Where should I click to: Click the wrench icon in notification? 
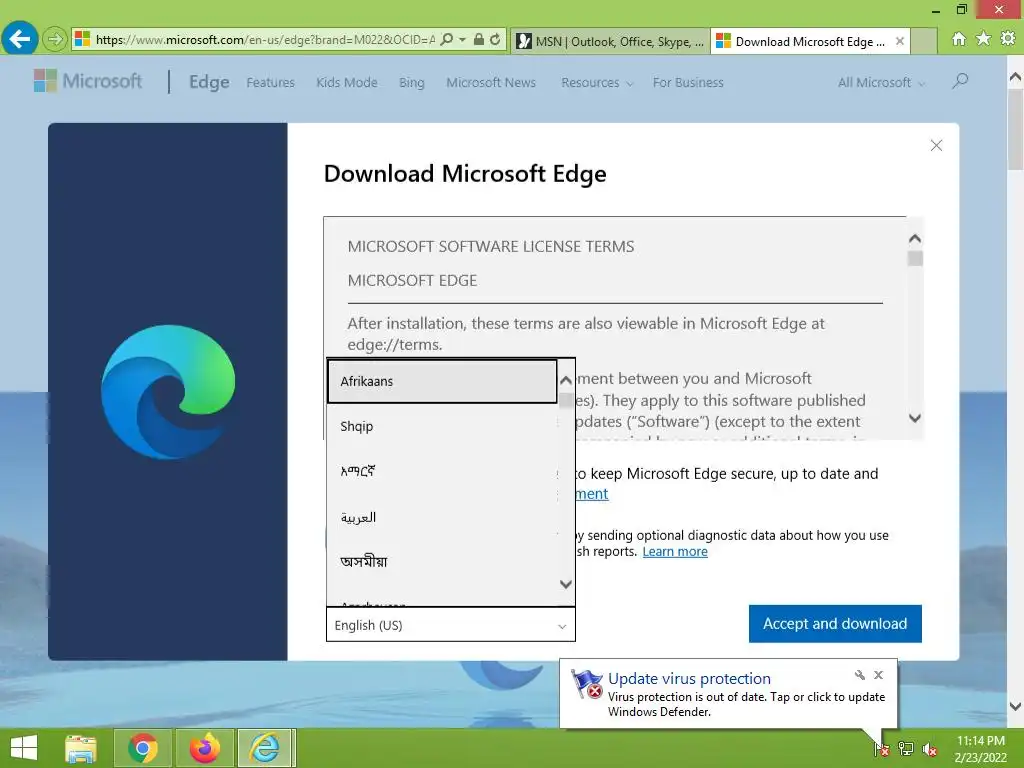pyautogui.click(x=859, y=675)
